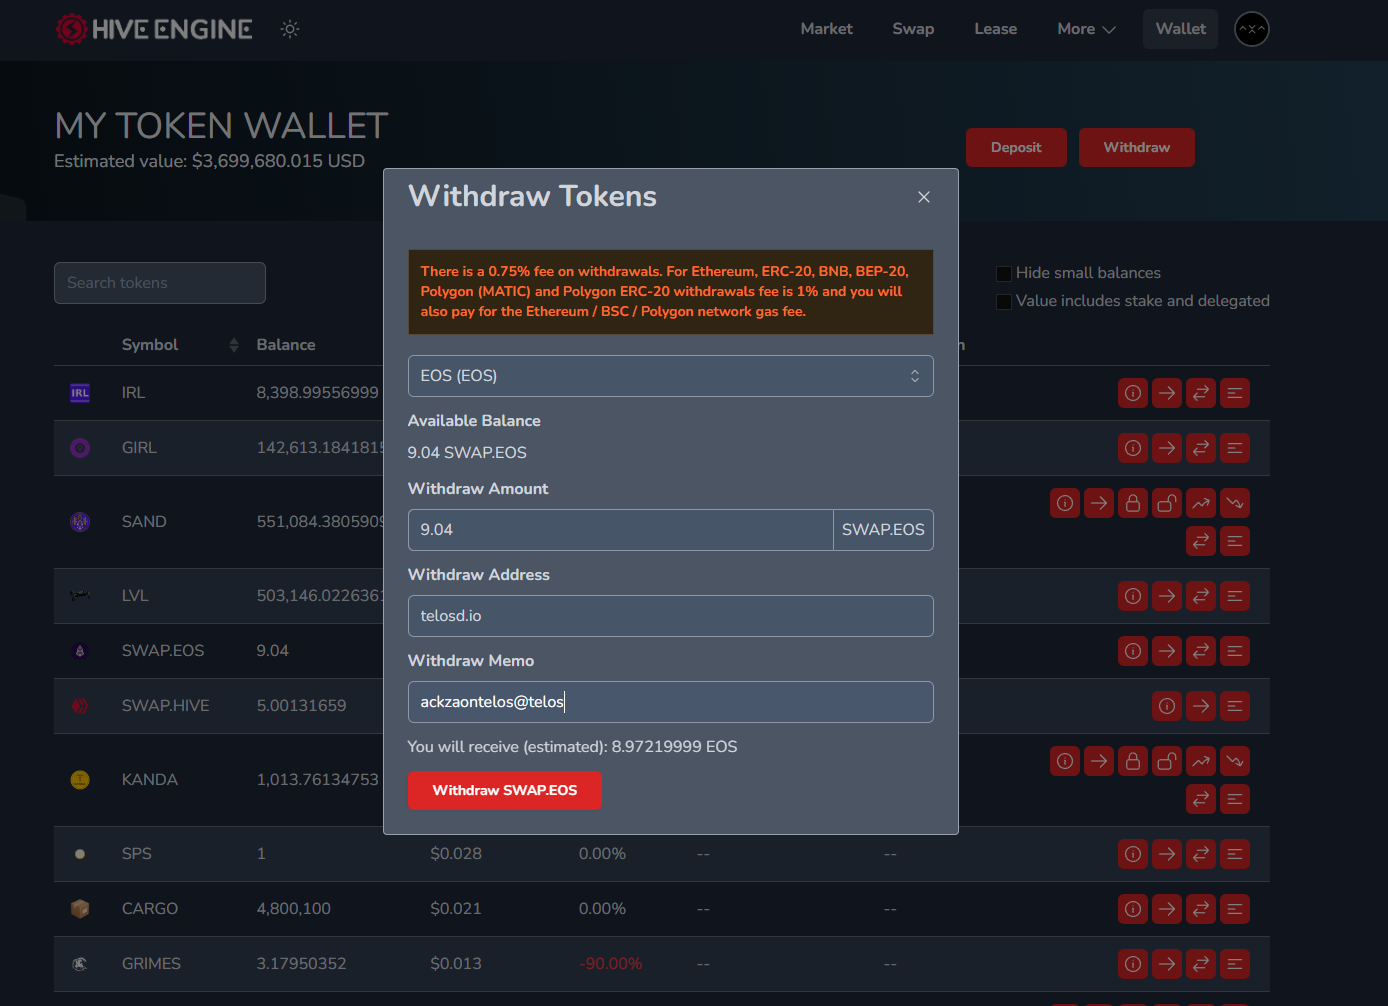This screenshot has width=1388, height=1006.
Task: Sort the table by Symbol column
Action: point(180,345)
